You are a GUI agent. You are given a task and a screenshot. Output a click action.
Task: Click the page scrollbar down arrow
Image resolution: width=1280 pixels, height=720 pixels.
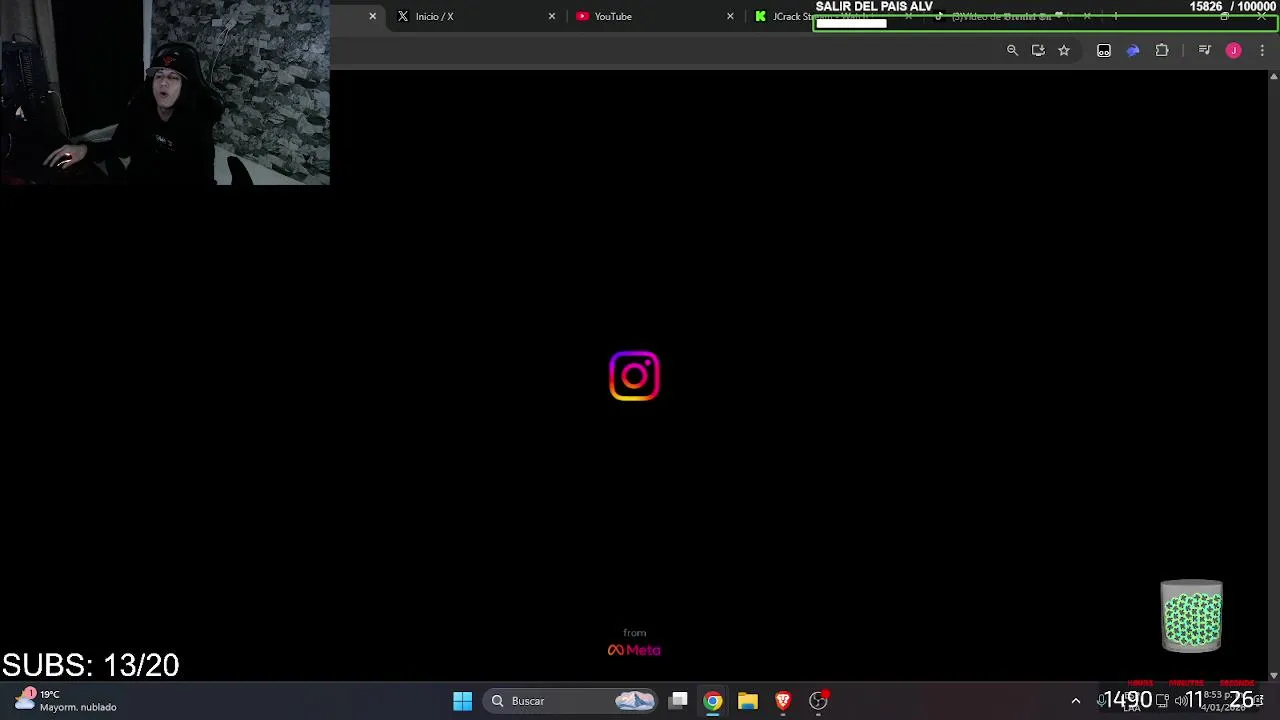(x=1273, y=676)
